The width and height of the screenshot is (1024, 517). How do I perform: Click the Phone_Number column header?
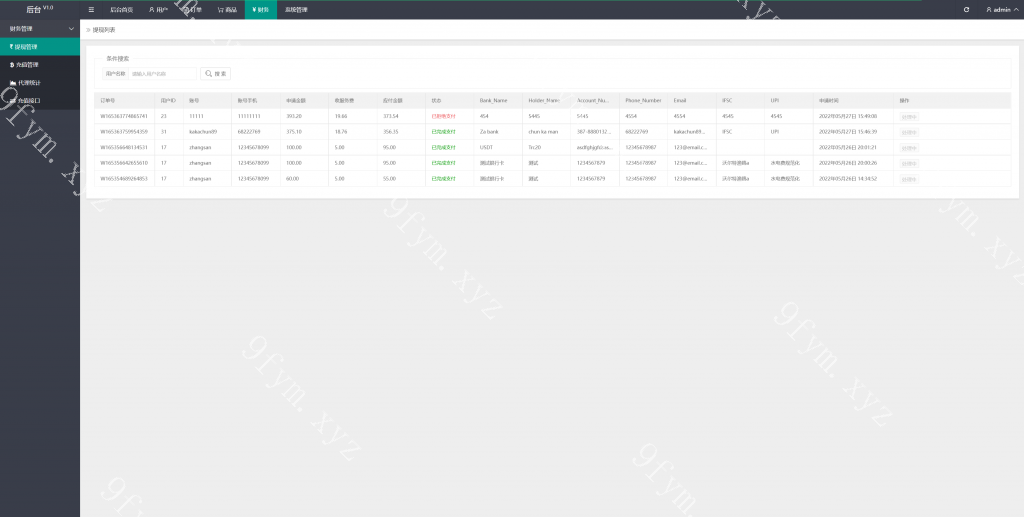point(643,101)
